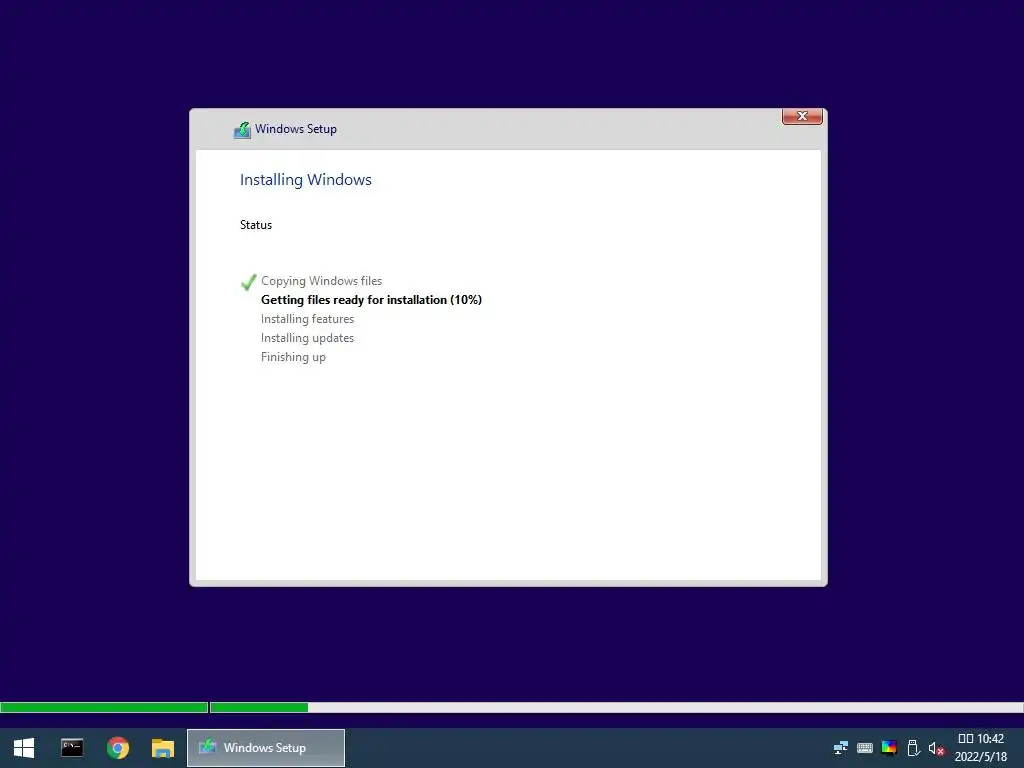Open the Windows Start menu
The width and height of the screenshot is (1024, 768).
[x=24, y=748]
